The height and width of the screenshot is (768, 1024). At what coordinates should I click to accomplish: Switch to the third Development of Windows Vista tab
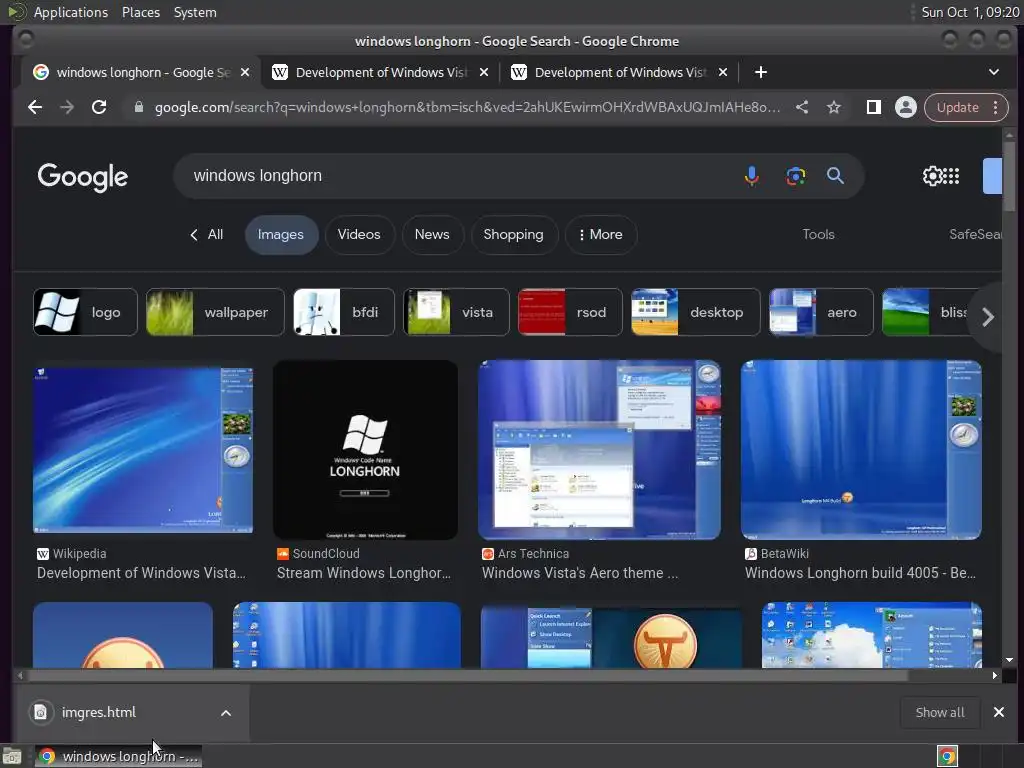[620, 72]
